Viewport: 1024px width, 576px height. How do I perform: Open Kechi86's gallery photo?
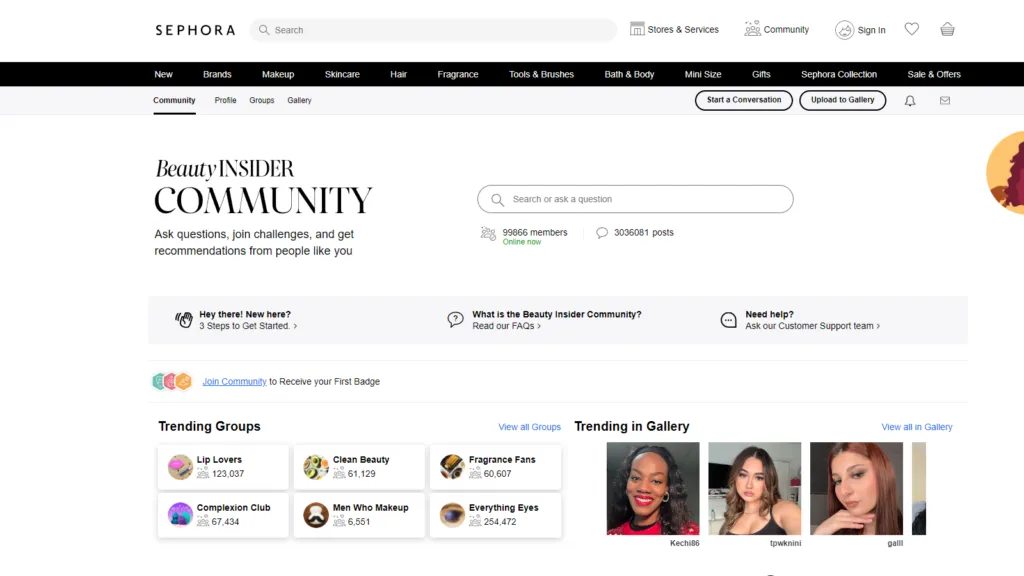[653, 488]
